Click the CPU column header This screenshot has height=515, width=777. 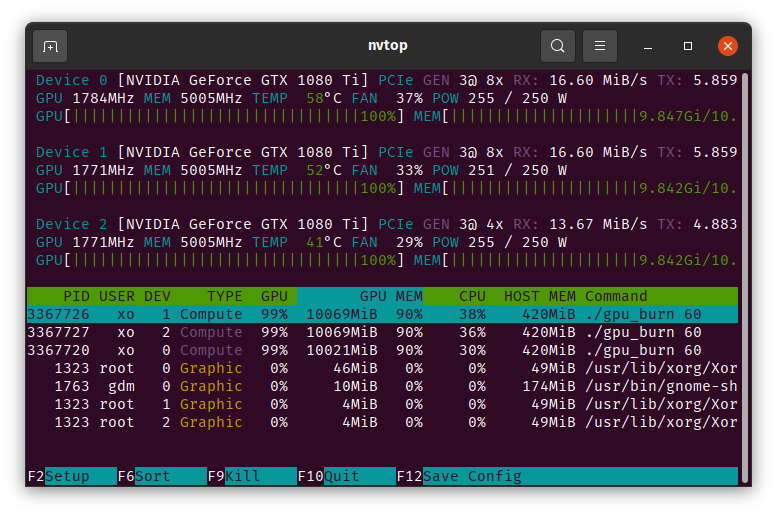point(472,296)
